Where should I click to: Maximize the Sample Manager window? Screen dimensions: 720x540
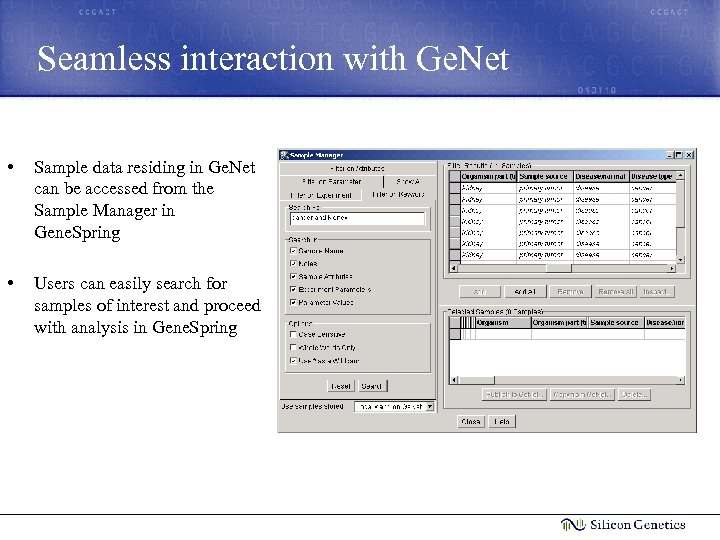679,155
